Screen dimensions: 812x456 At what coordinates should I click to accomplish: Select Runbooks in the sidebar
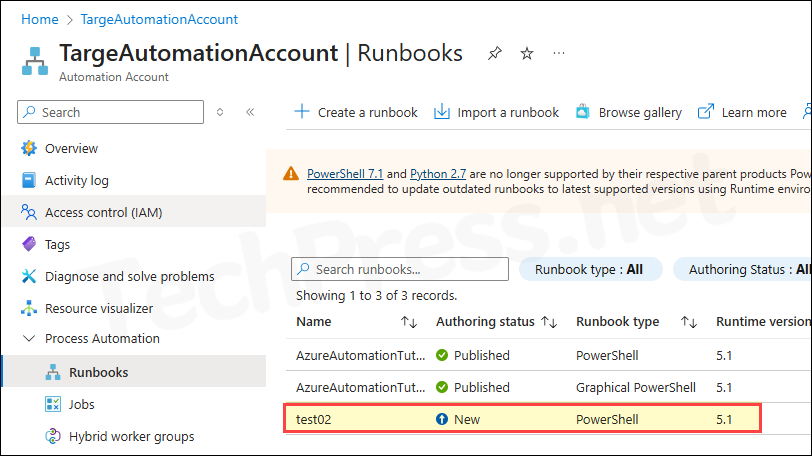click(x=135, y=371)
